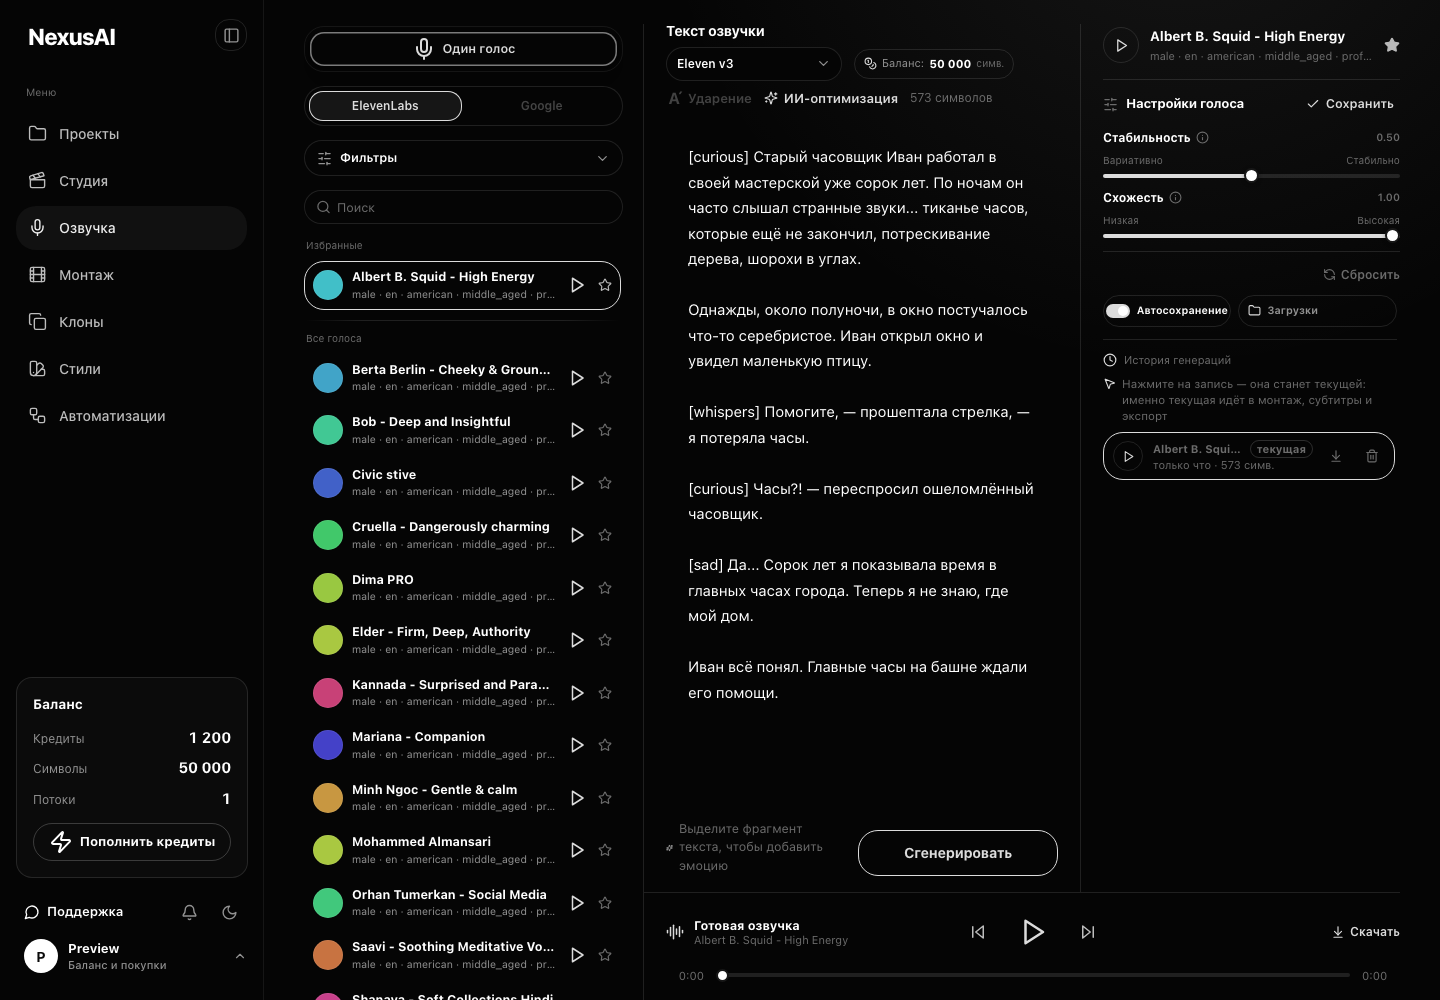
Task: Play the Elder - Firm, Deep, Authority sample
Action: [x=577, y=640]
